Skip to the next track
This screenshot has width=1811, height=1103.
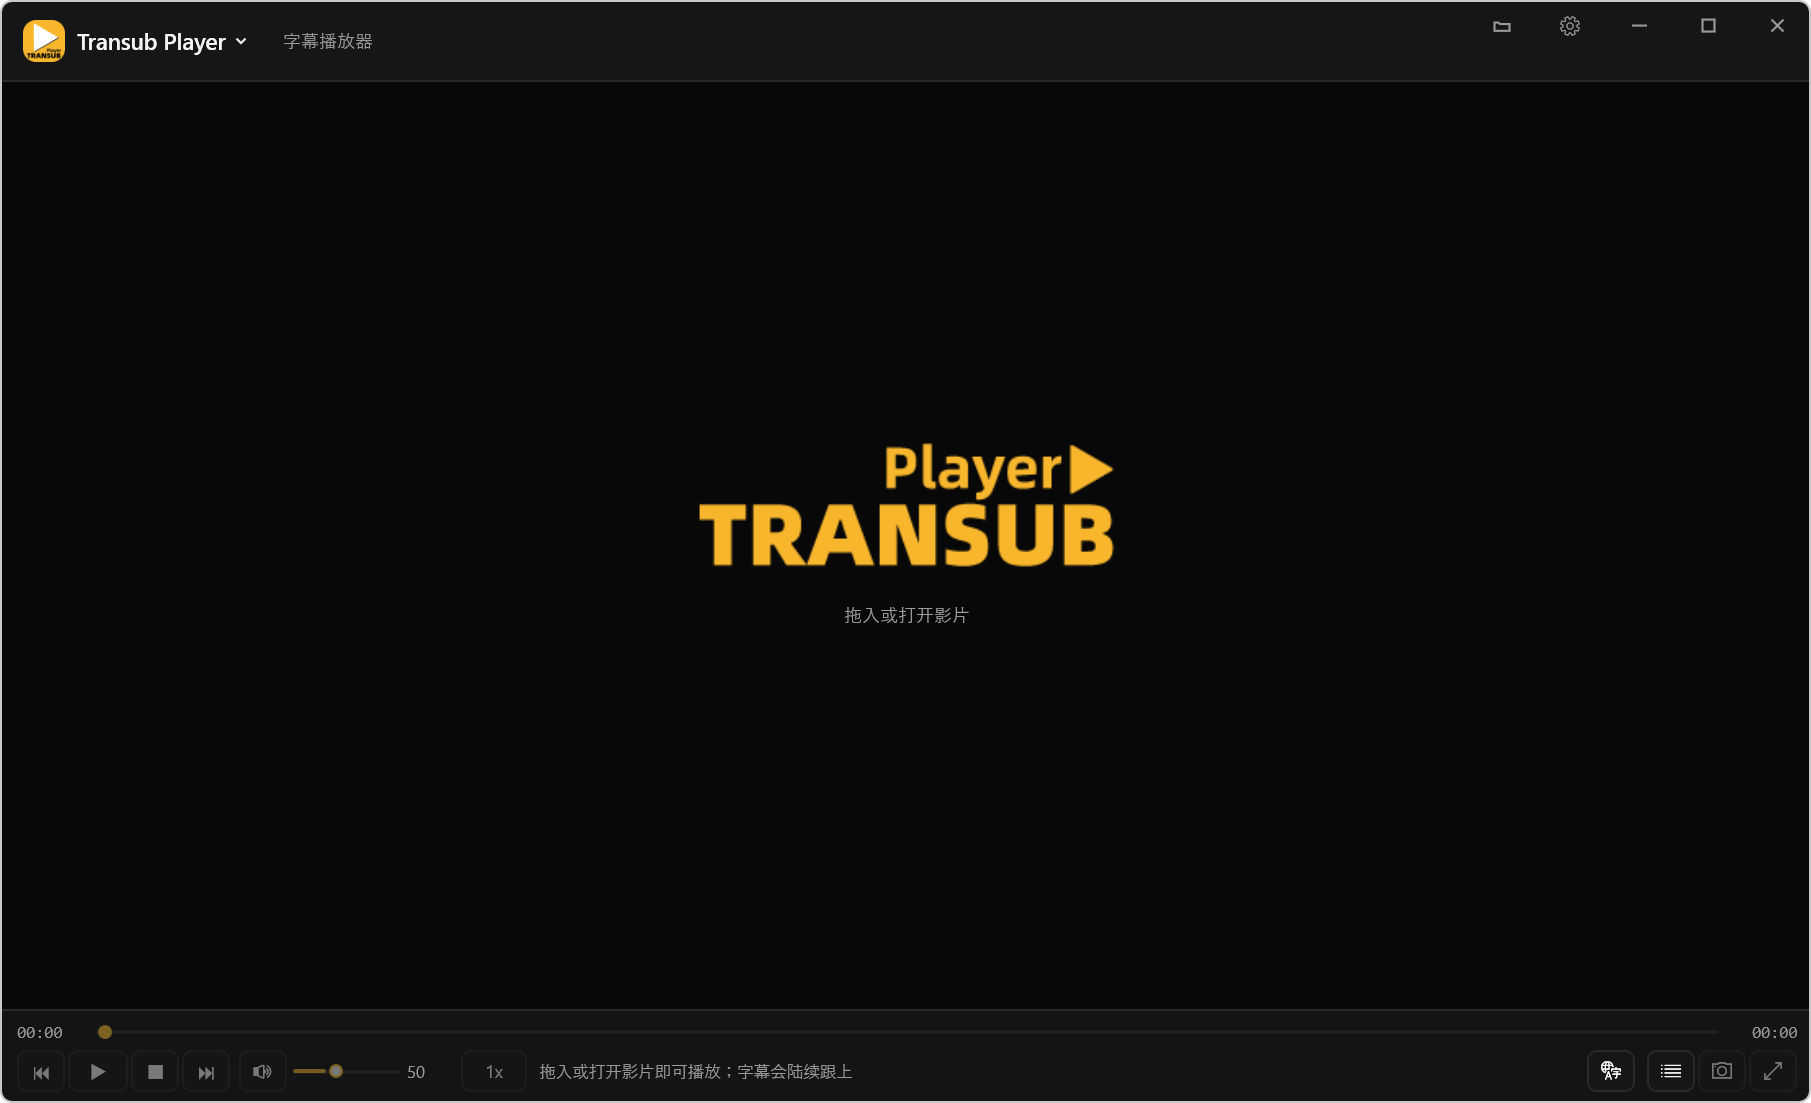(x=206, y=1072)
